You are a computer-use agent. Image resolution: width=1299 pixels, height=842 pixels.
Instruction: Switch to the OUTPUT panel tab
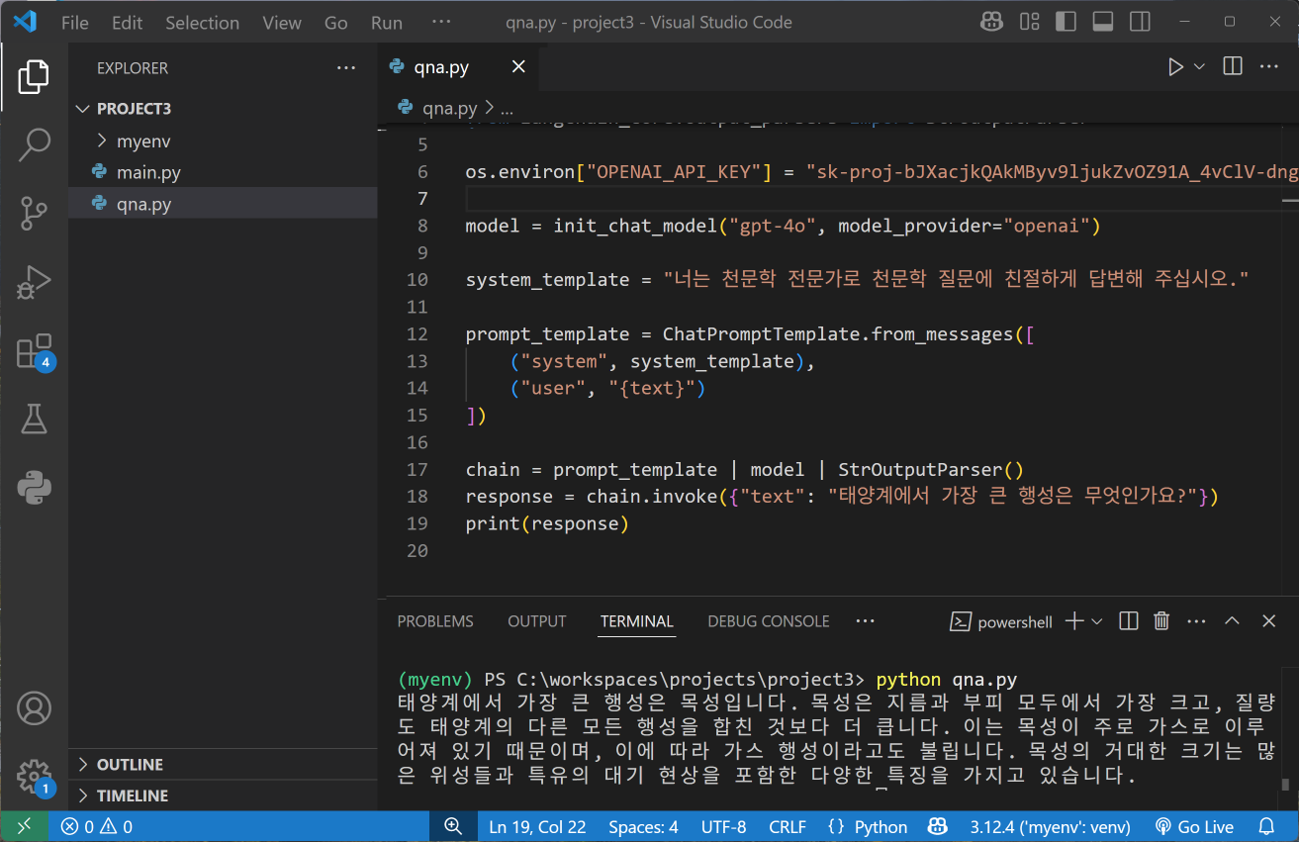pos(537,621)
